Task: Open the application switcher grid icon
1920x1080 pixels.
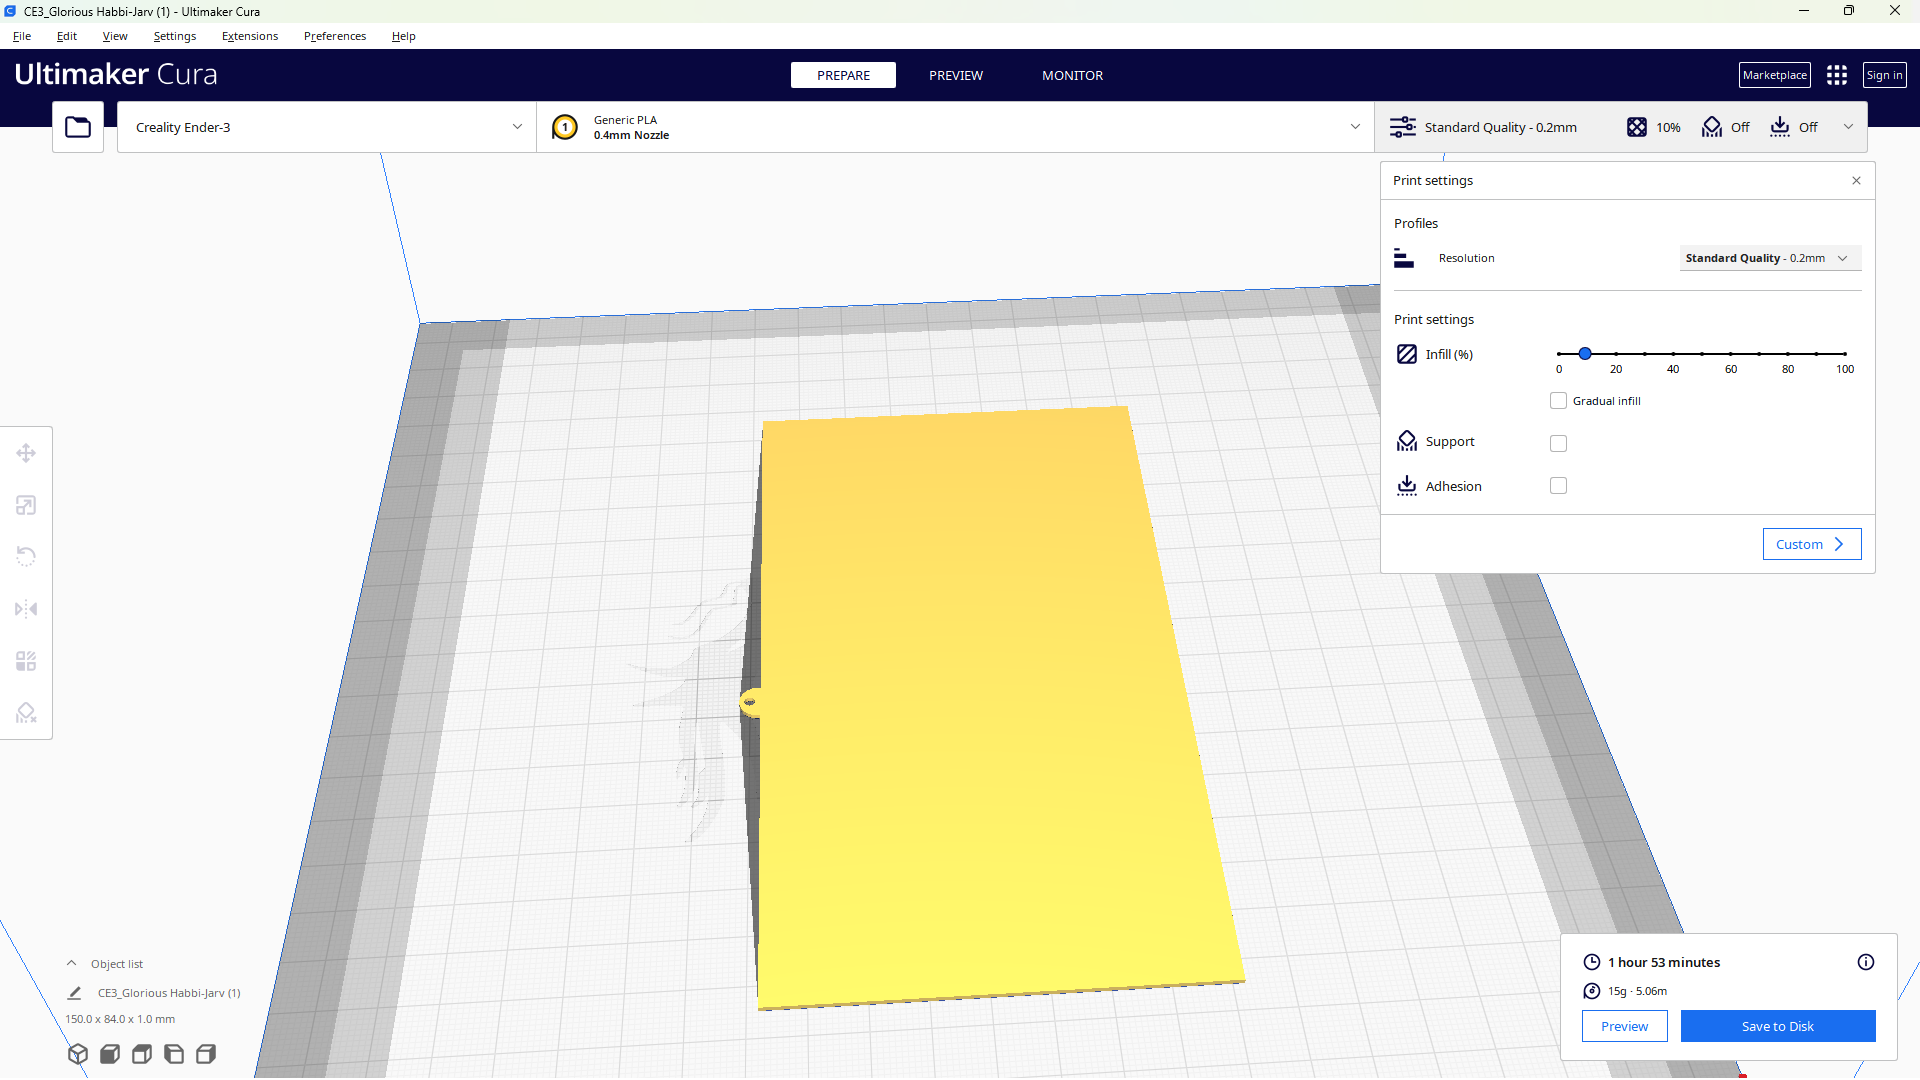Action: (x=1836, y=75)
